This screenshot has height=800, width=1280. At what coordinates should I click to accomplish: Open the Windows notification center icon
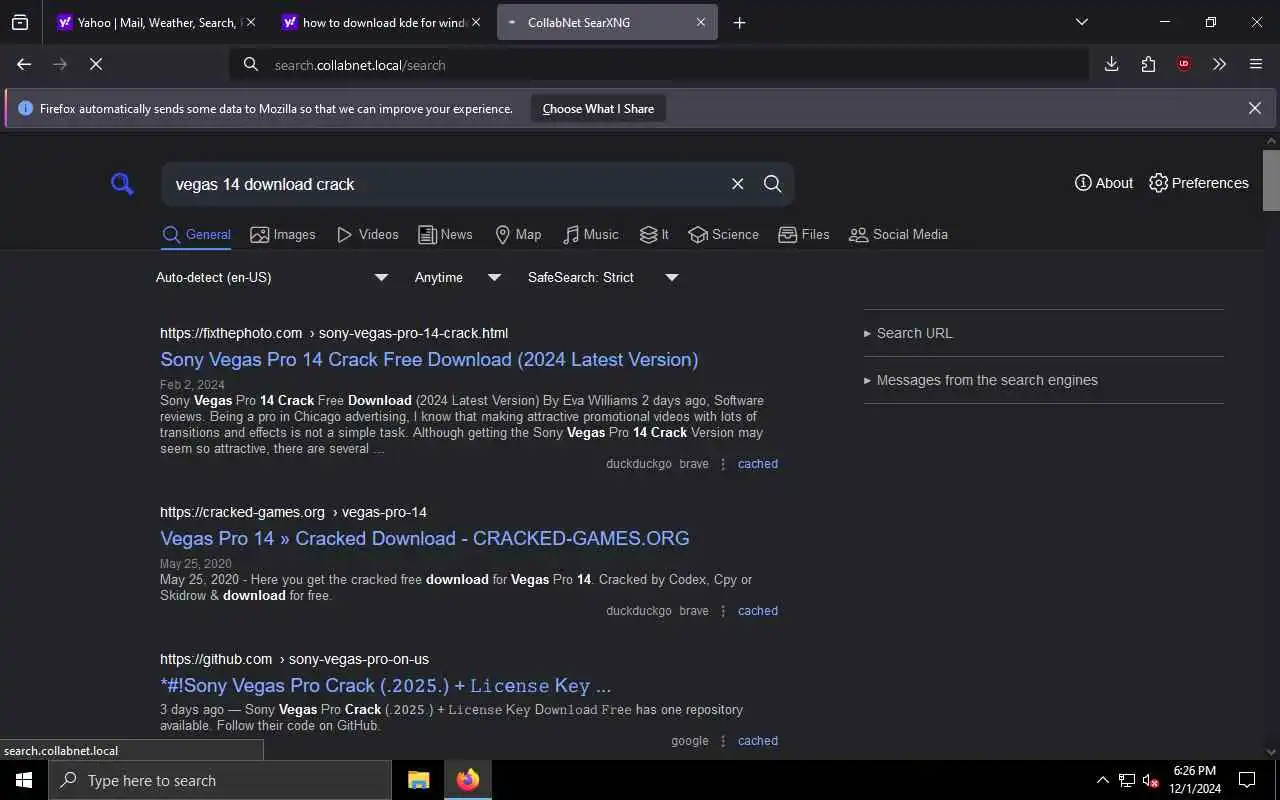tap(1247, 780)
